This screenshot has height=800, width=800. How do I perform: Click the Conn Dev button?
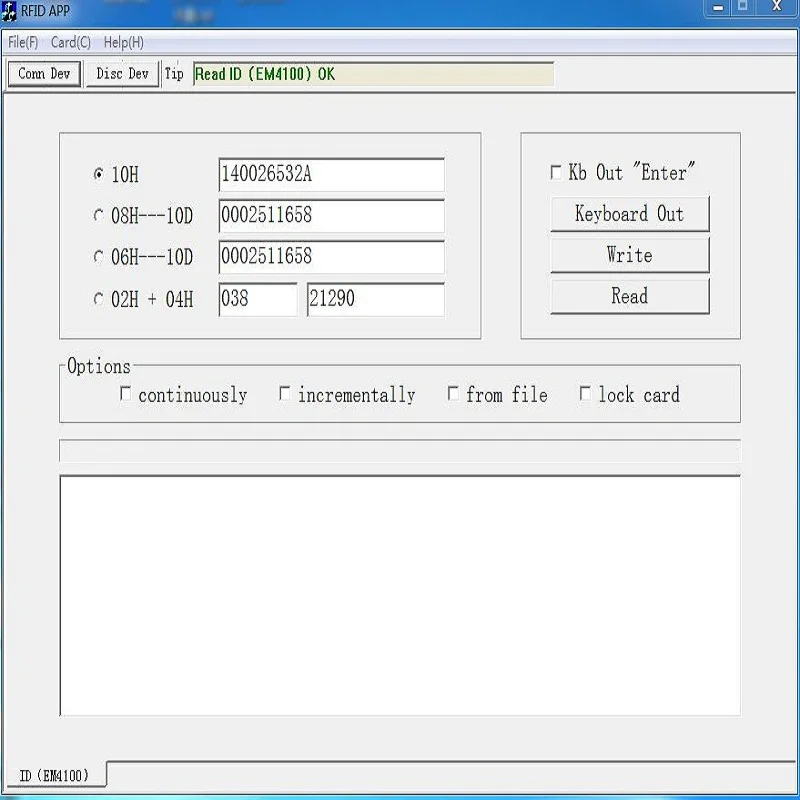coord(43,73)
